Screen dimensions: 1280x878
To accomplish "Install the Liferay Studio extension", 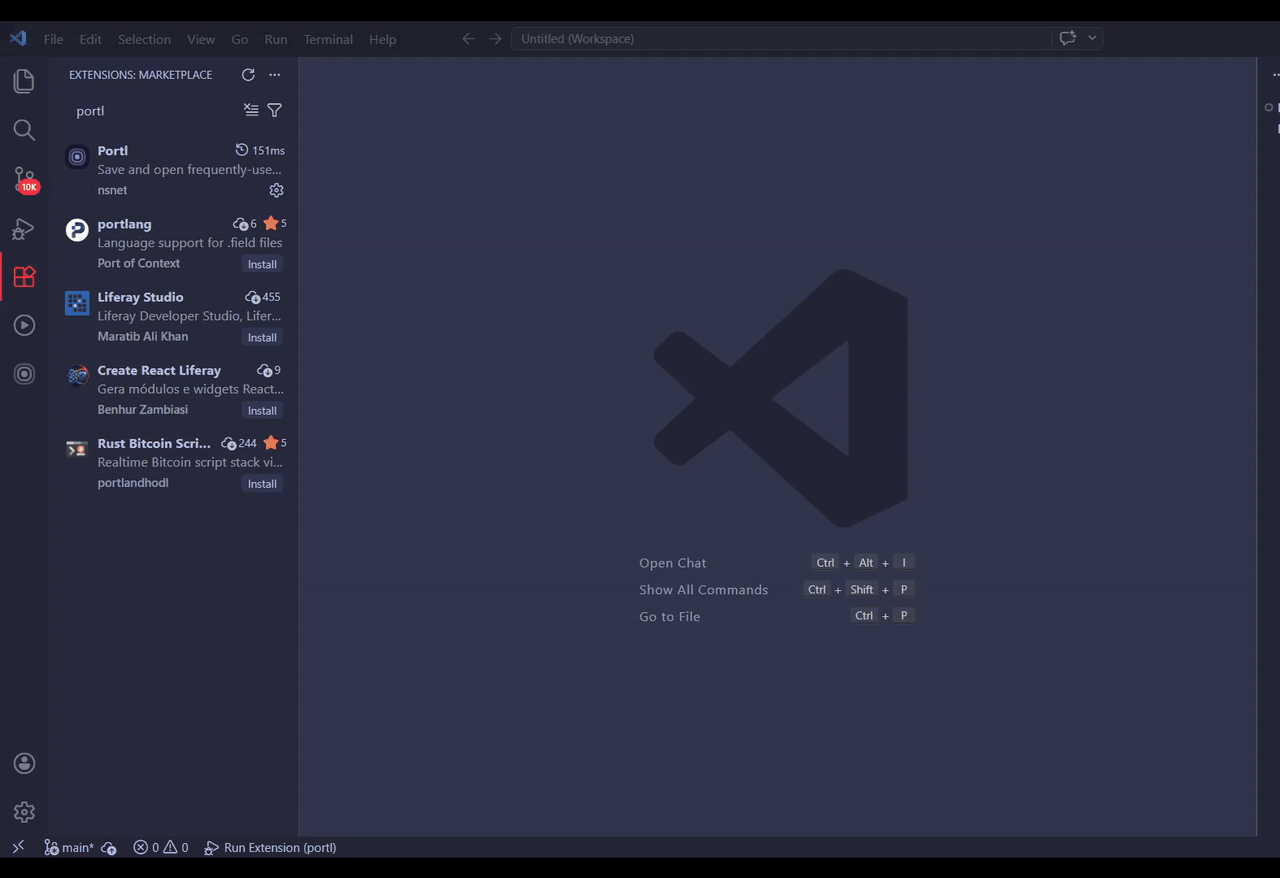I will pos(262,337).
